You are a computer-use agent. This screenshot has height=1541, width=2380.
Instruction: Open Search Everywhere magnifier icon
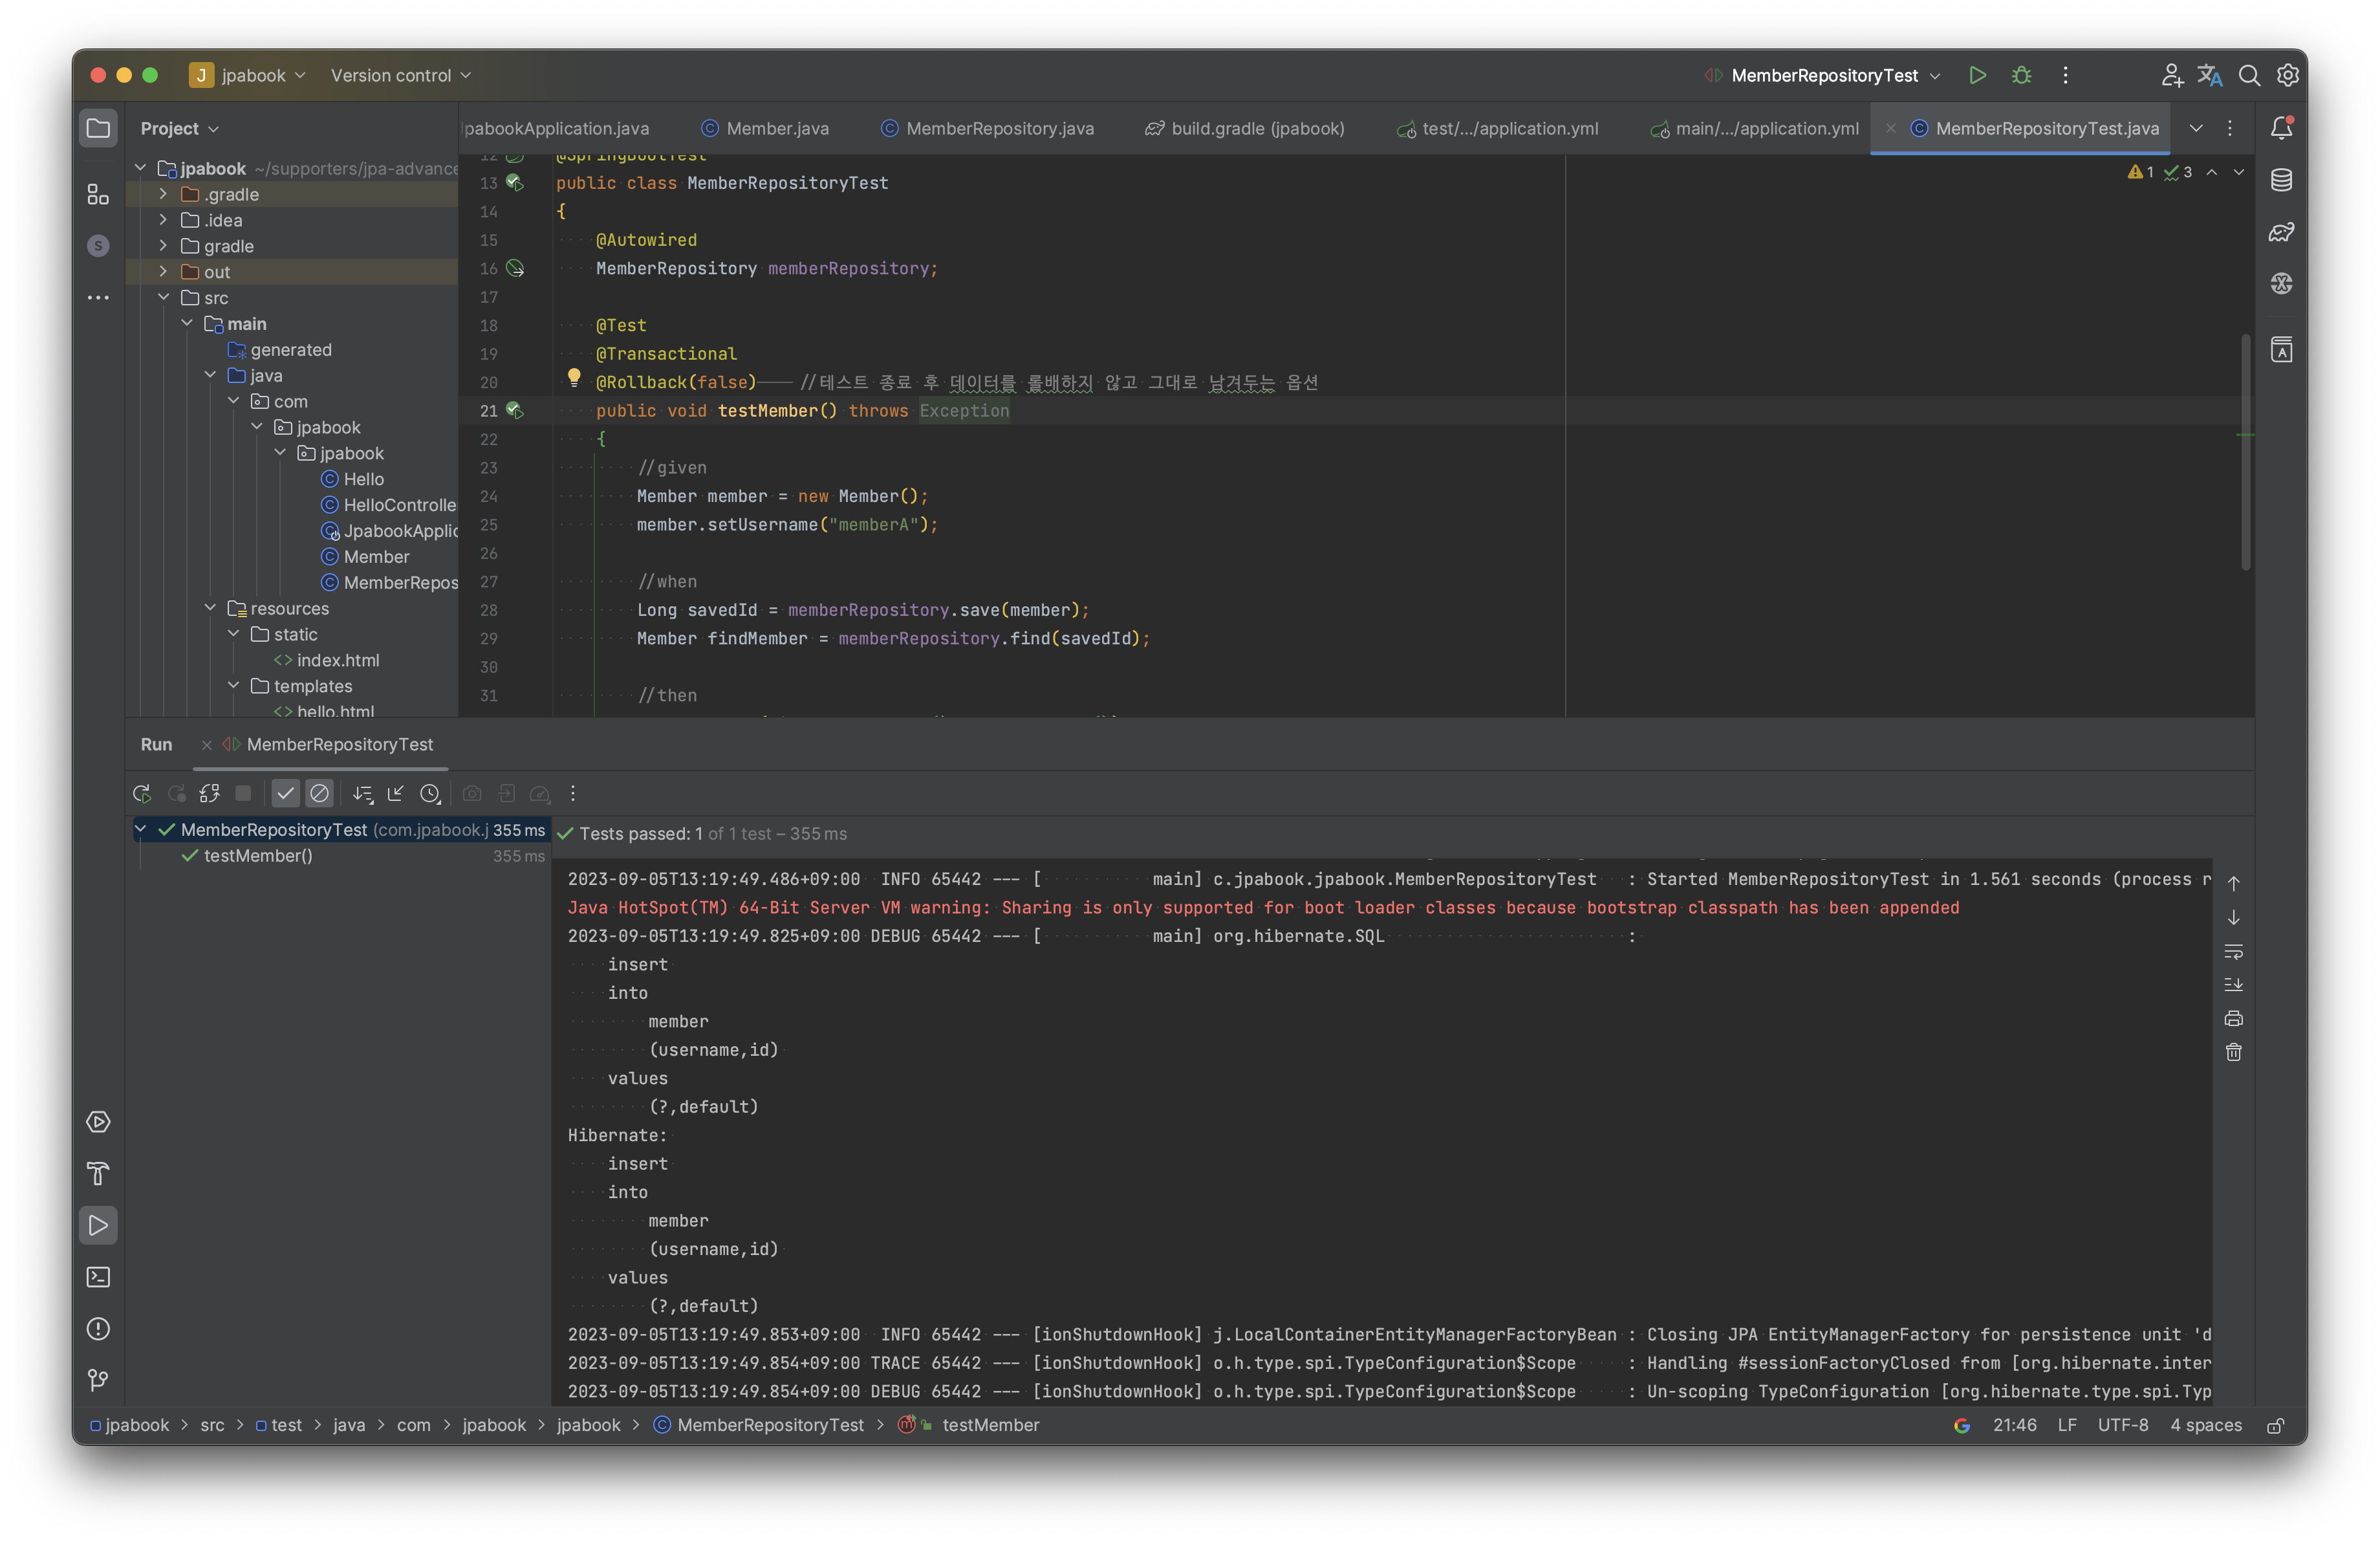click(x=2249, y=75)
